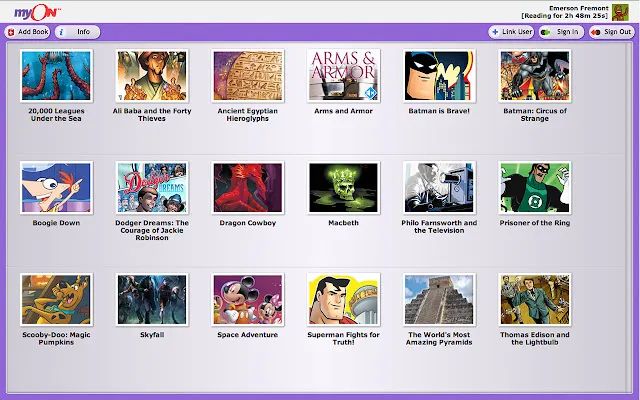Open the Macbeth book cover
The width and height of the screenshot is (640, 400).
[343, 188]
